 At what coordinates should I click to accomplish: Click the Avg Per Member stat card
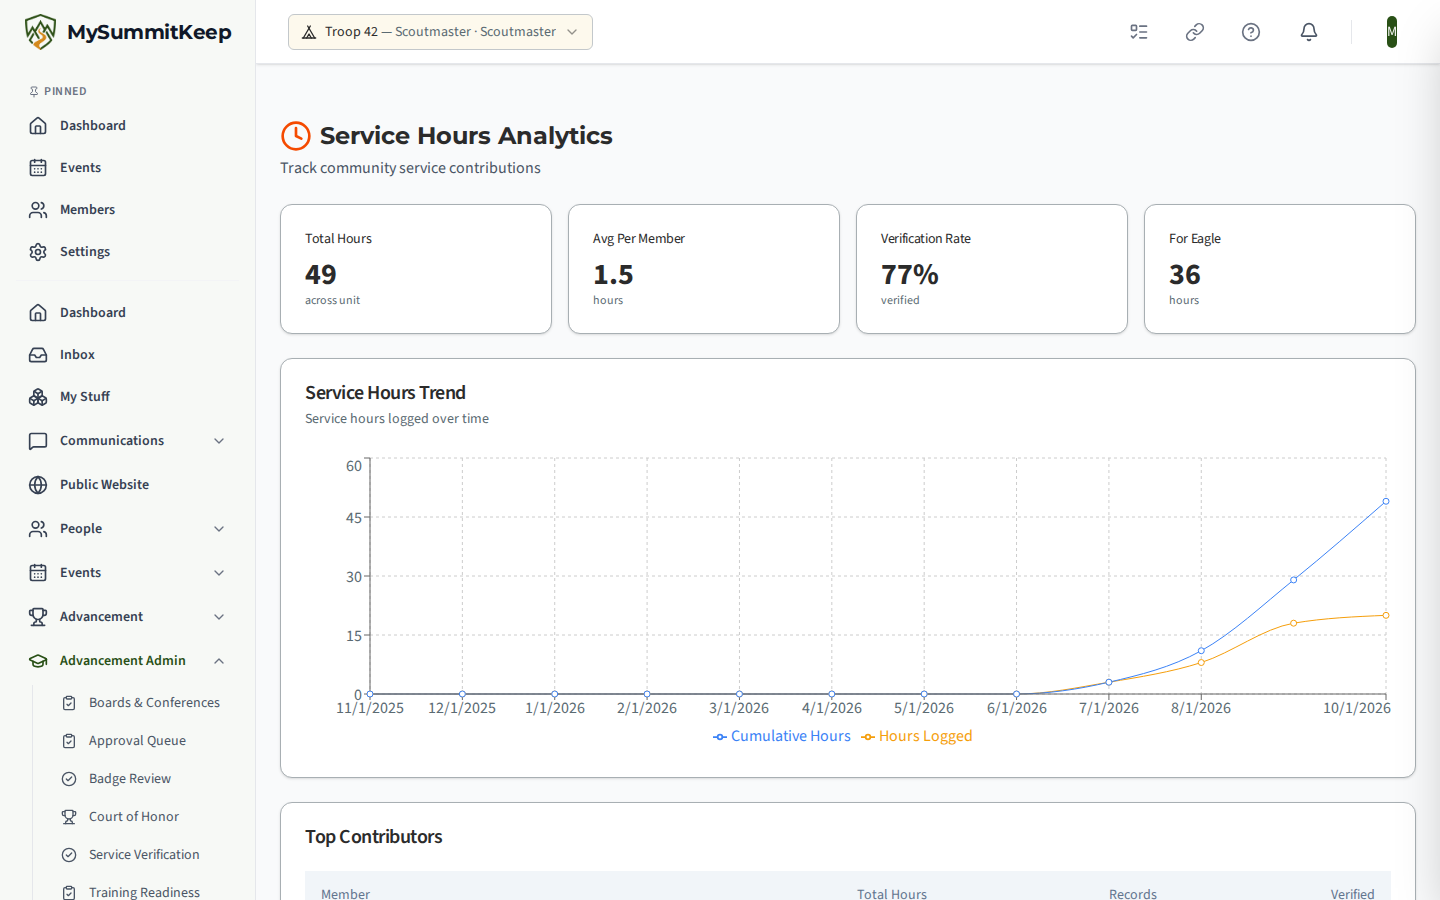click(x=704, y=269)
